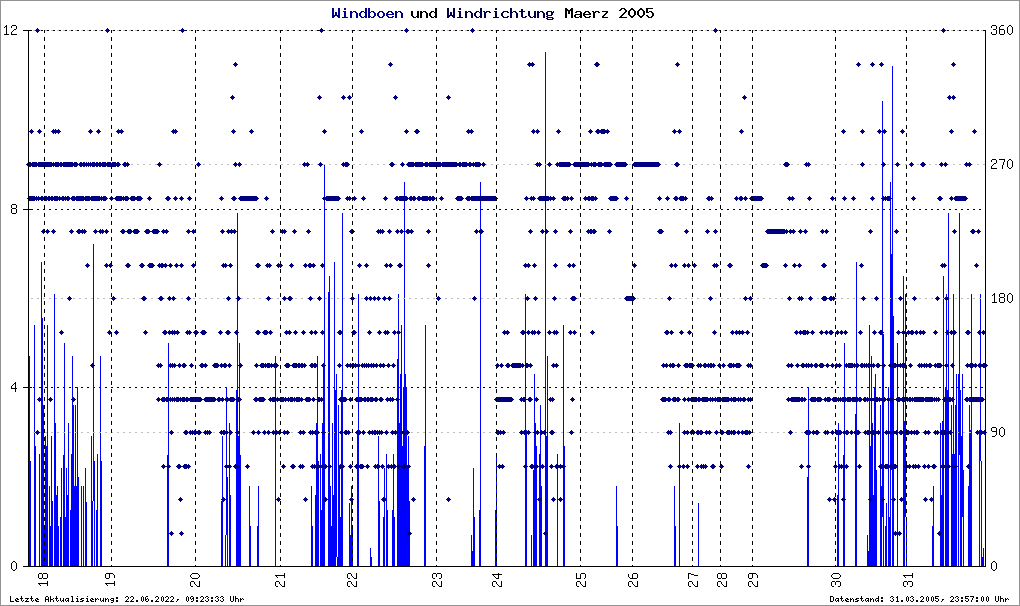Click the left axis value 12
Viewport: 1020px width, 606px height.
(x=10, y=30)
